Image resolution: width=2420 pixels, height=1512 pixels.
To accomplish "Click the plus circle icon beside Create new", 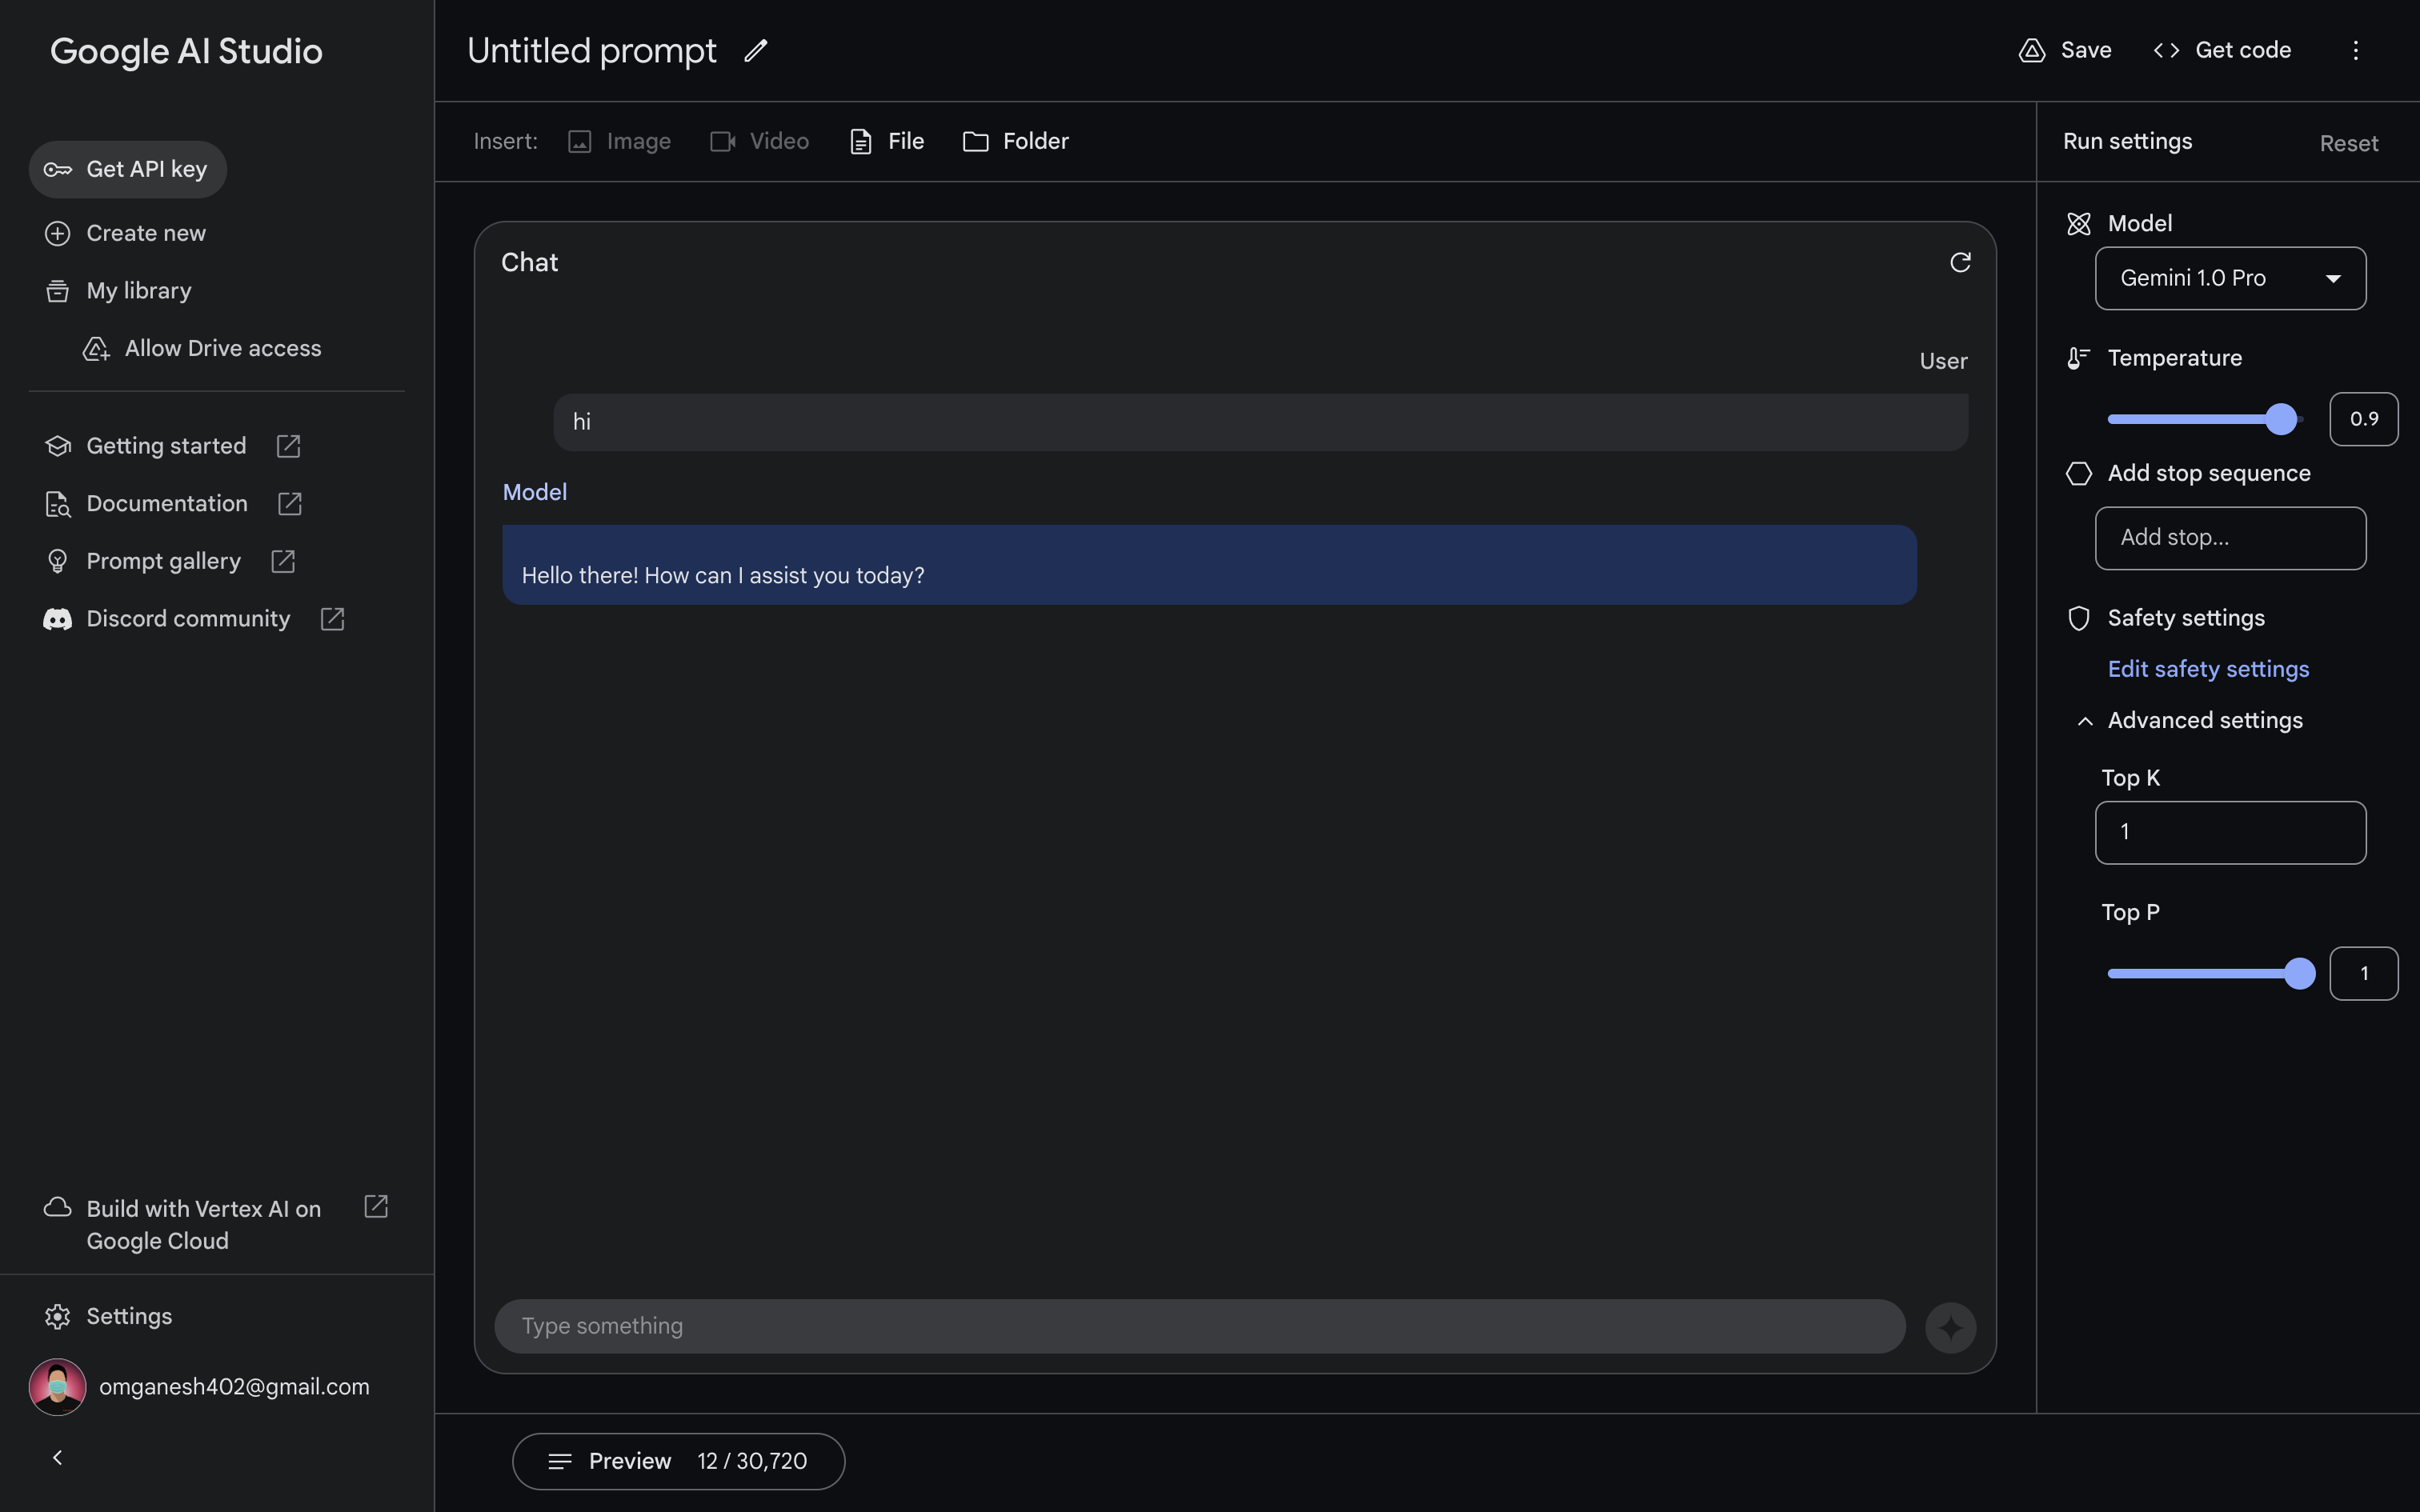I will coord(57,233).
